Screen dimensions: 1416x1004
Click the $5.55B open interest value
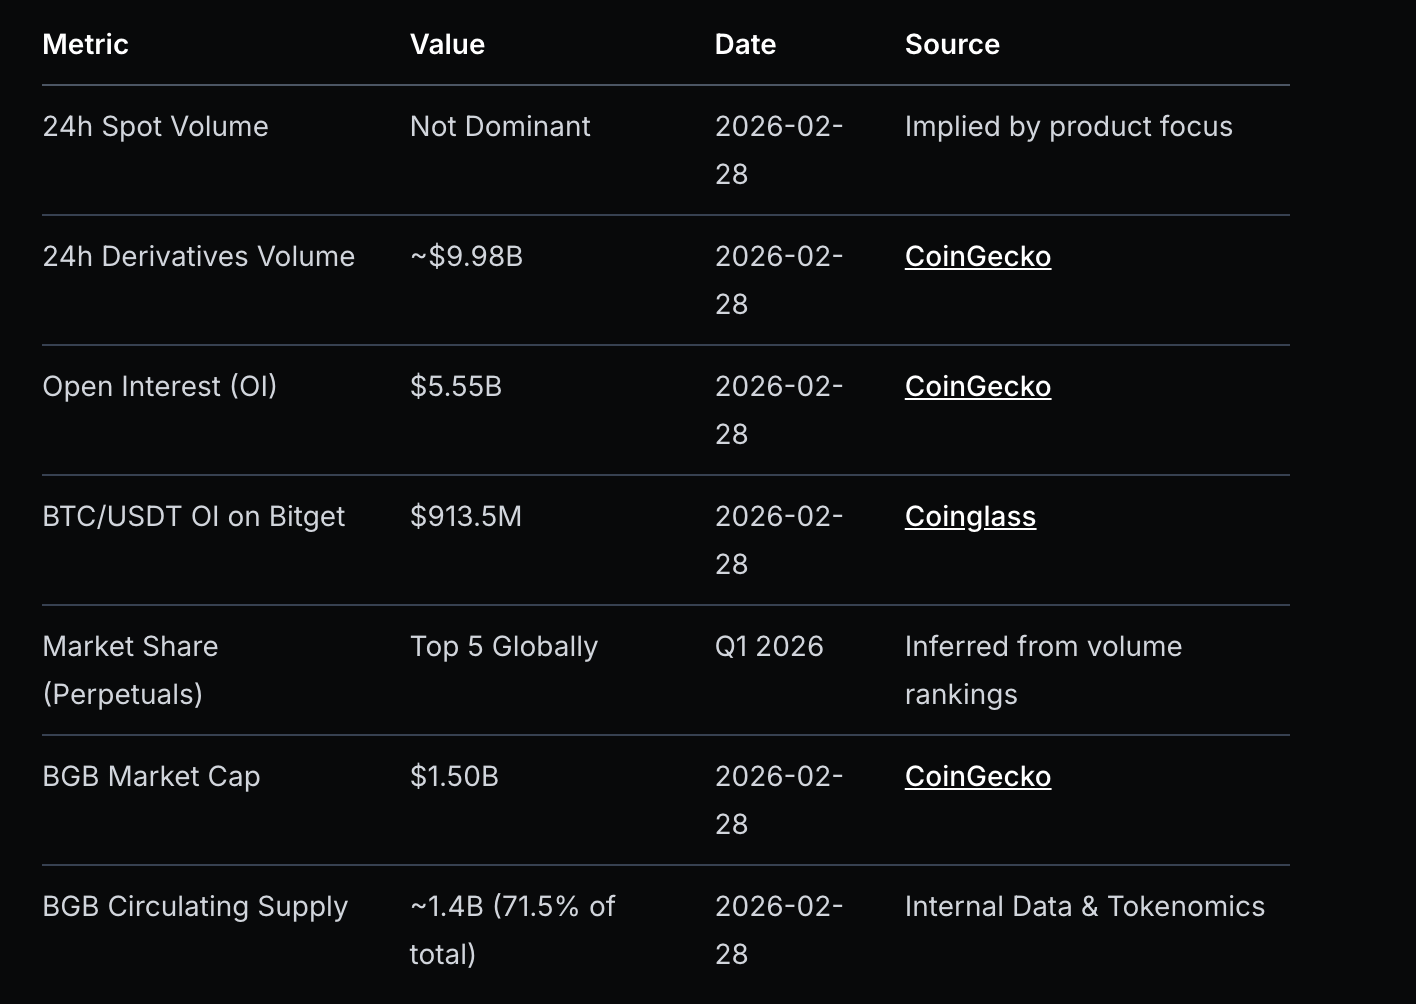(456, 387)
